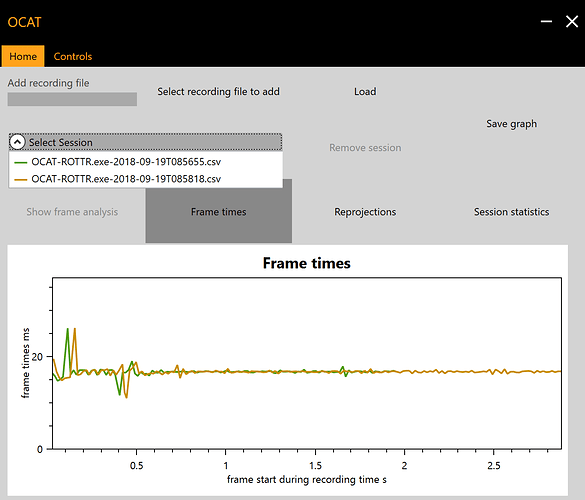Open the Select Session dropdown header
This screenshot has width=585, height=500.
[145, 142]
